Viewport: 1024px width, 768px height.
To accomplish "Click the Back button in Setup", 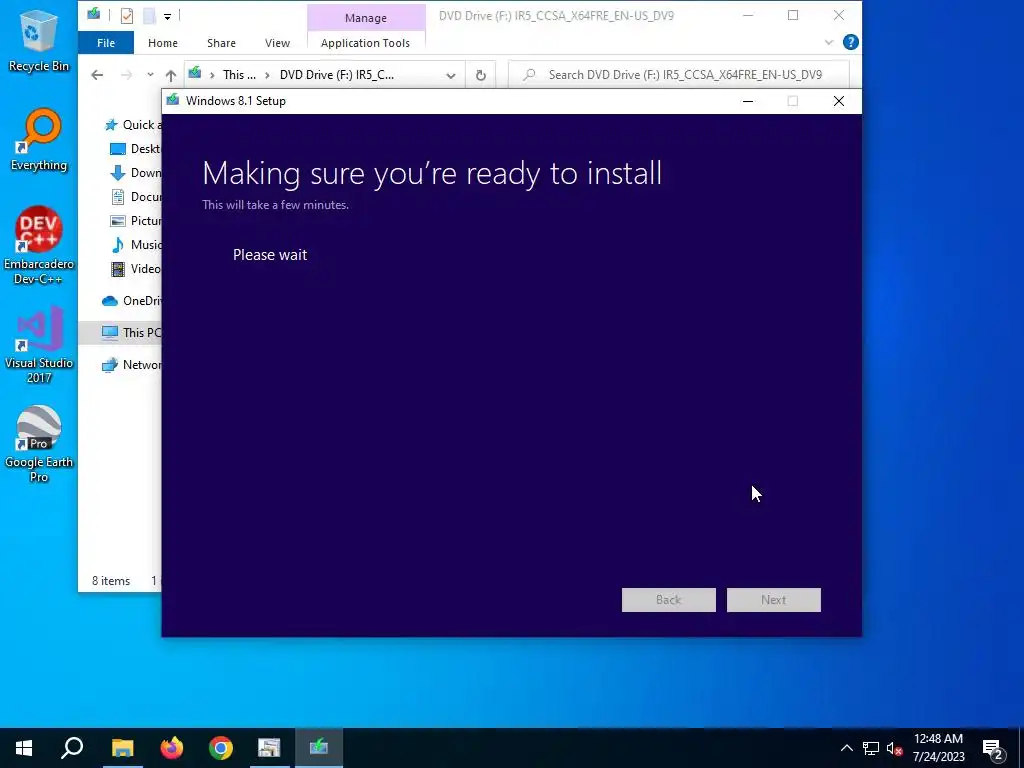I will [x=669, y=600].
